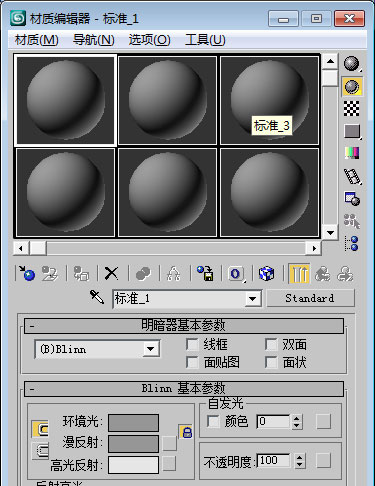Open the Sample Type sphere flyout

point(352,64)
